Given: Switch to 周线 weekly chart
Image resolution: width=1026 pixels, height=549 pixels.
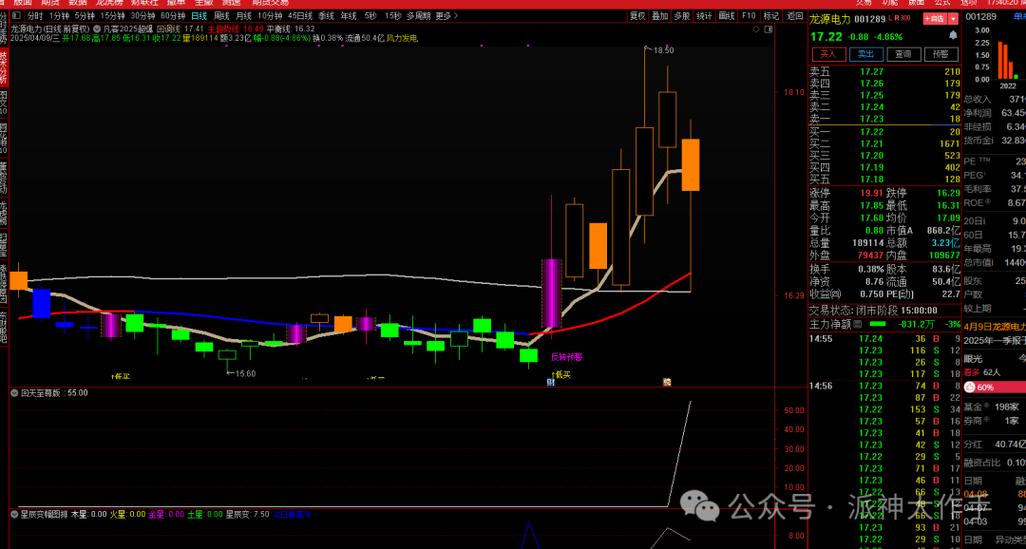Looking at the screenshot, I should point(222,16).
